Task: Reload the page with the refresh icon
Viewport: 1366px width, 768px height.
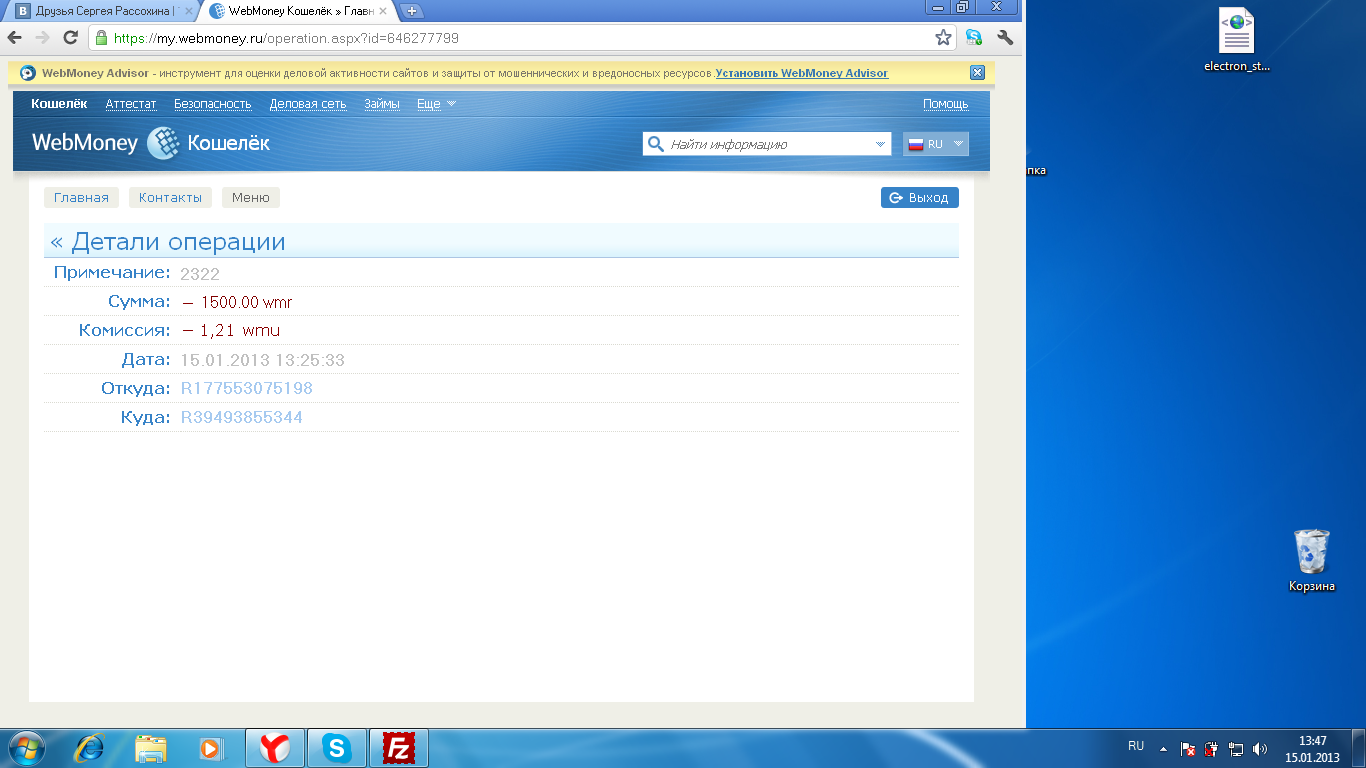Action: [x=70, y=37]
